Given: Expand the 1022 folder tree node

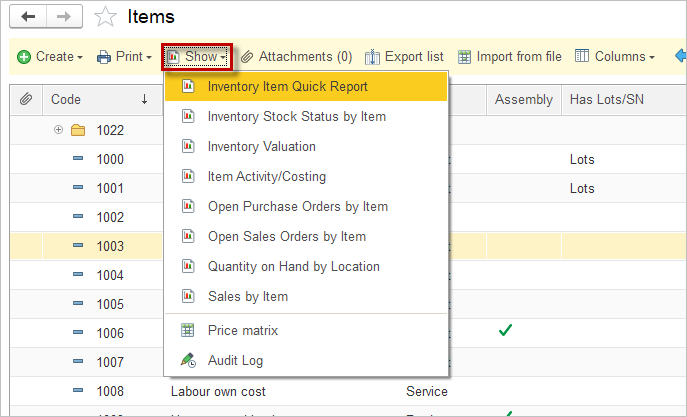Looking at the screenshot, I should tap(58, 130).
